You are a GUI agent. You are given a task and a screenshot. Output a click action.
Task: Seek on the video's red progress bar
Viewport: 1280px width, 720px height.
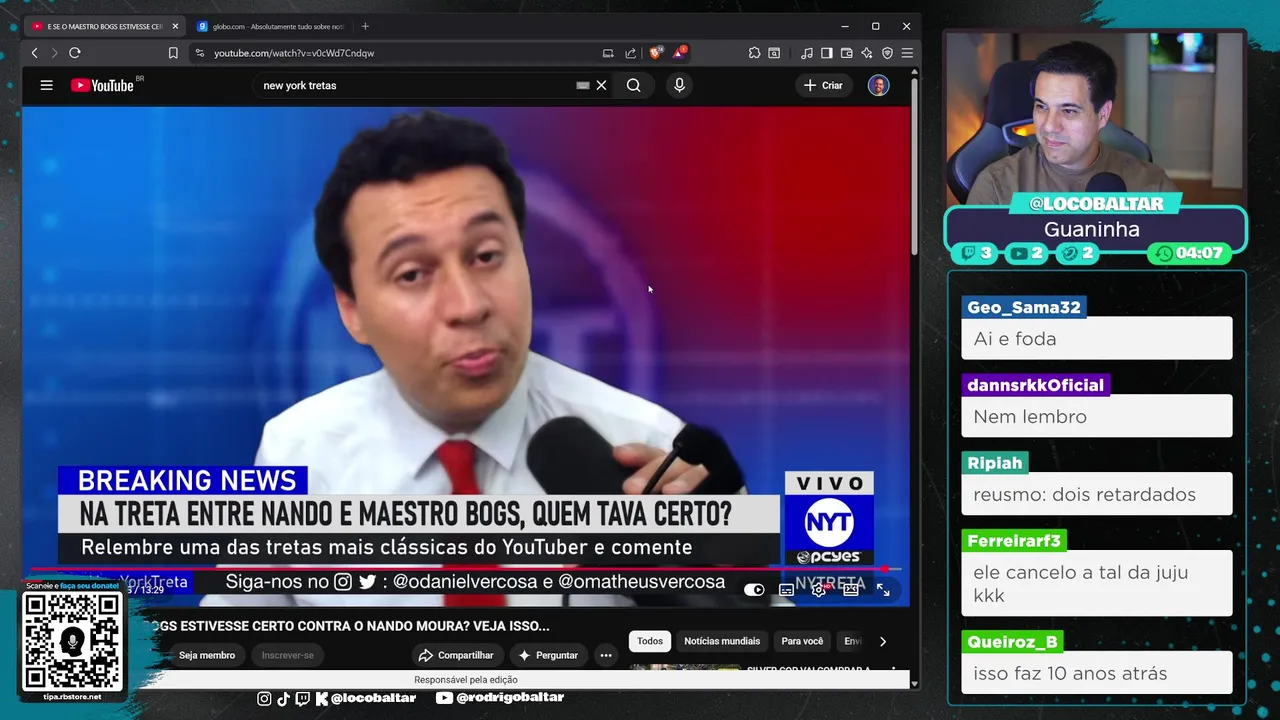click(466, 569)
